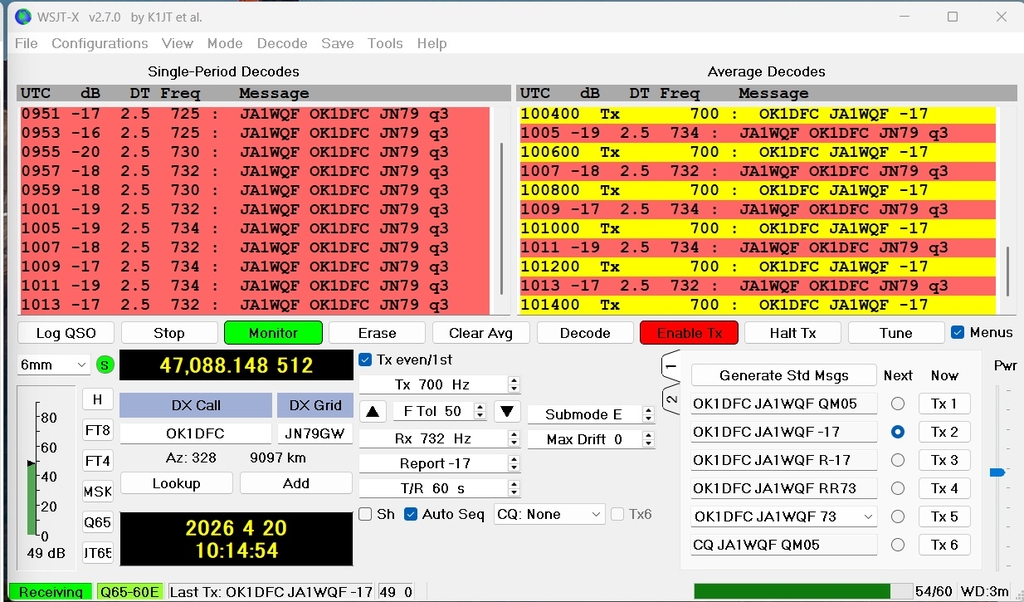Select Next radio for Tx 4 message
The width and height of the screenshot is (1024, 602).
(x=898, y=488)
